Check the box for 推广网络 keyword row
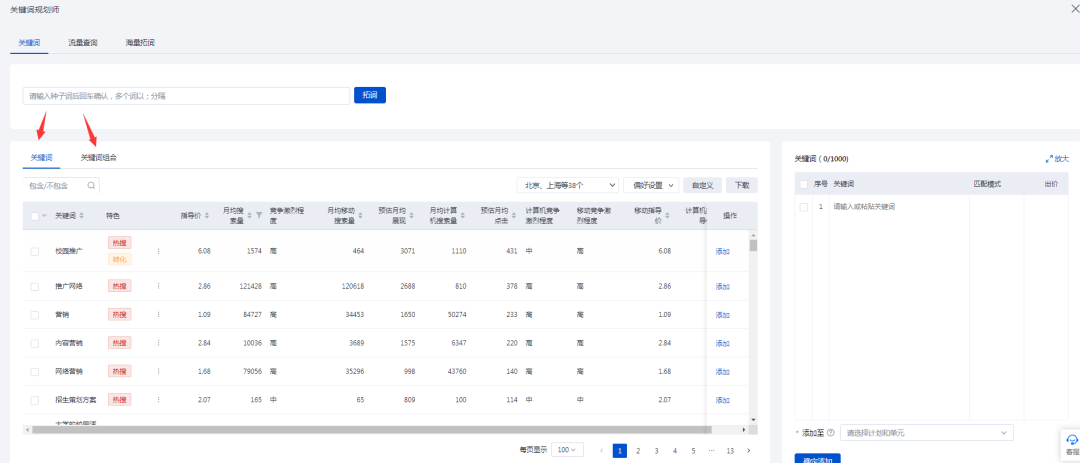1080x463 pixels. [35, 286]
